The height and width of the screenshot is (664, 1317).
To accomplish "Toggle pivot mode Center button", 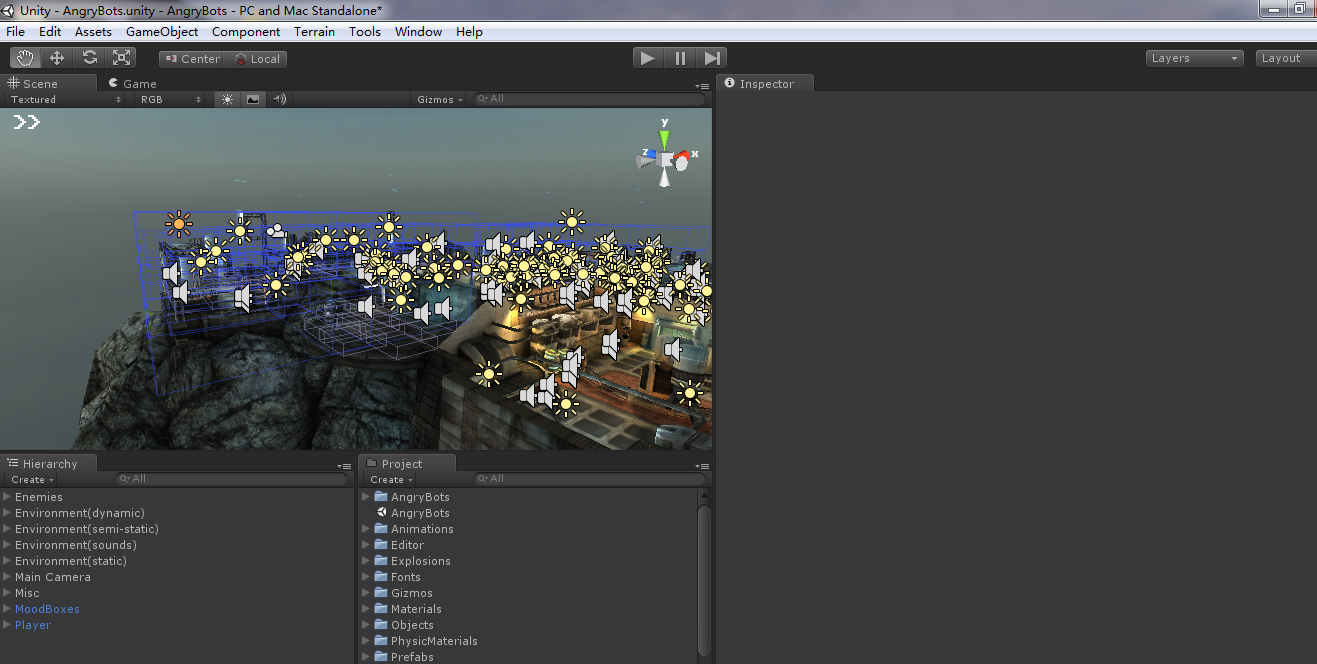I will click(x=191, y=59).
